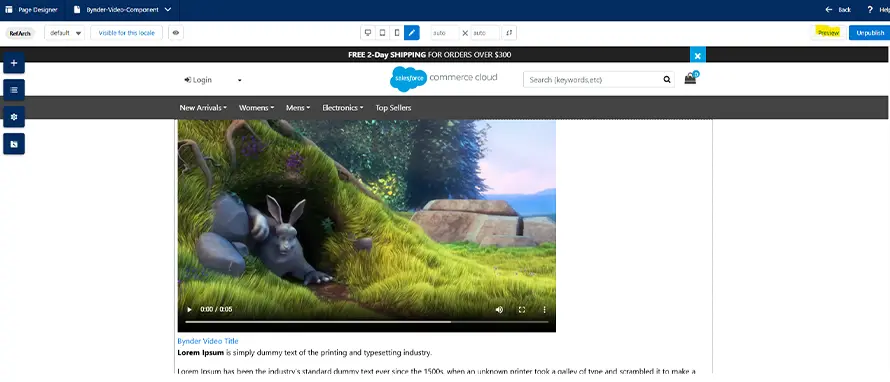The image size is (890, 382).
Task: Click the Unpublish button
Action: click(870, 33)
